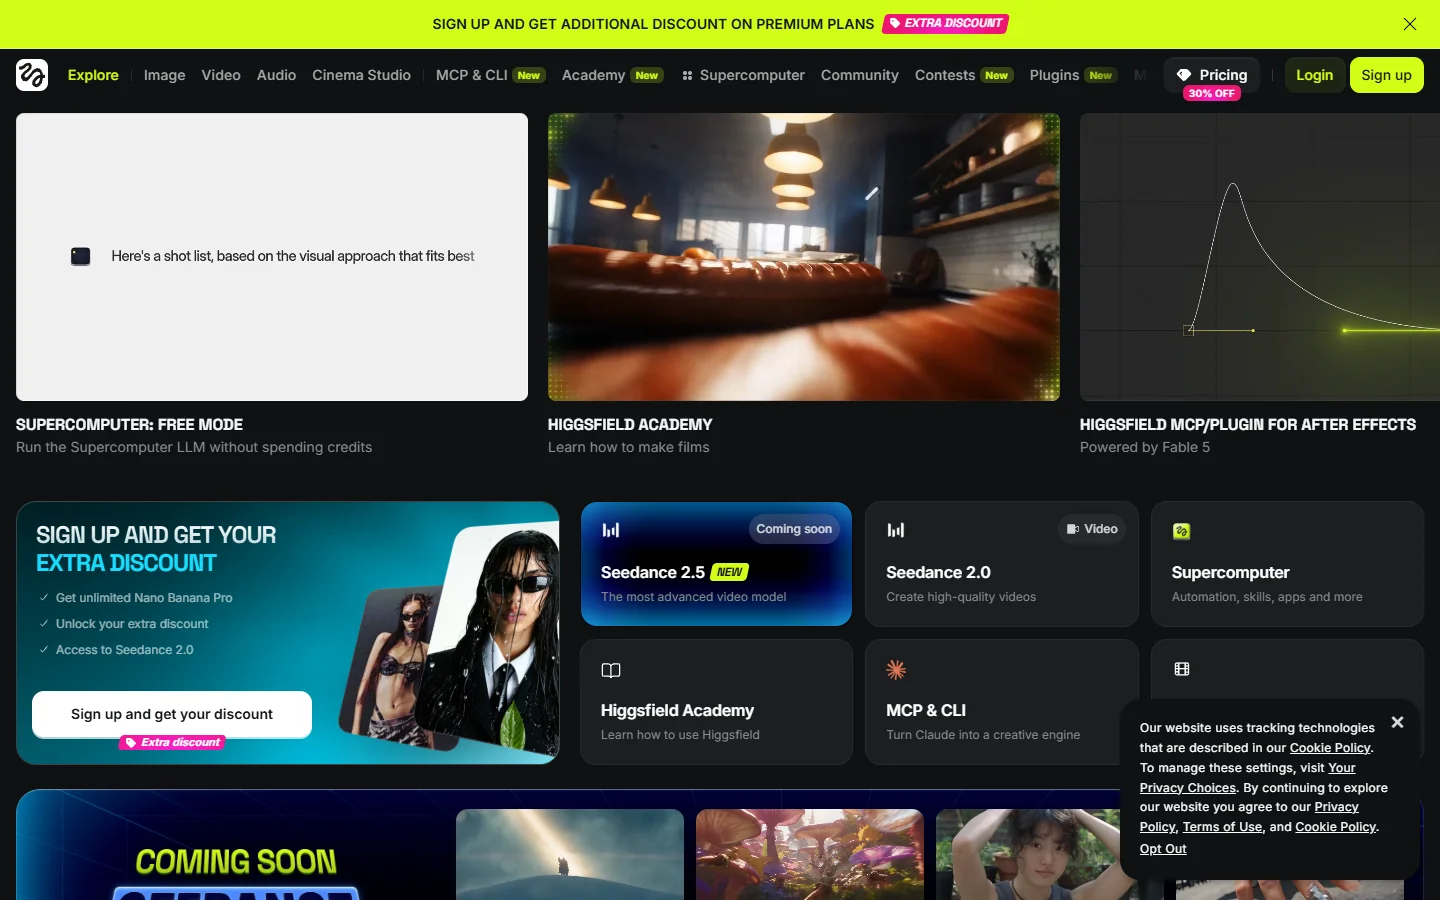Open the Image menu
The image size is (1440, 900).
click(x=164, y=75)
